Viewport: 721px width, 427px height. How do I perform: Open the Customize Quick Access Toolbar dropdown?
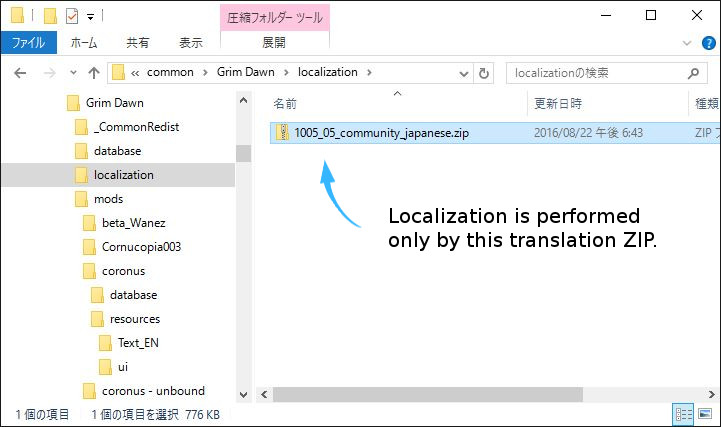coord(90,16)
